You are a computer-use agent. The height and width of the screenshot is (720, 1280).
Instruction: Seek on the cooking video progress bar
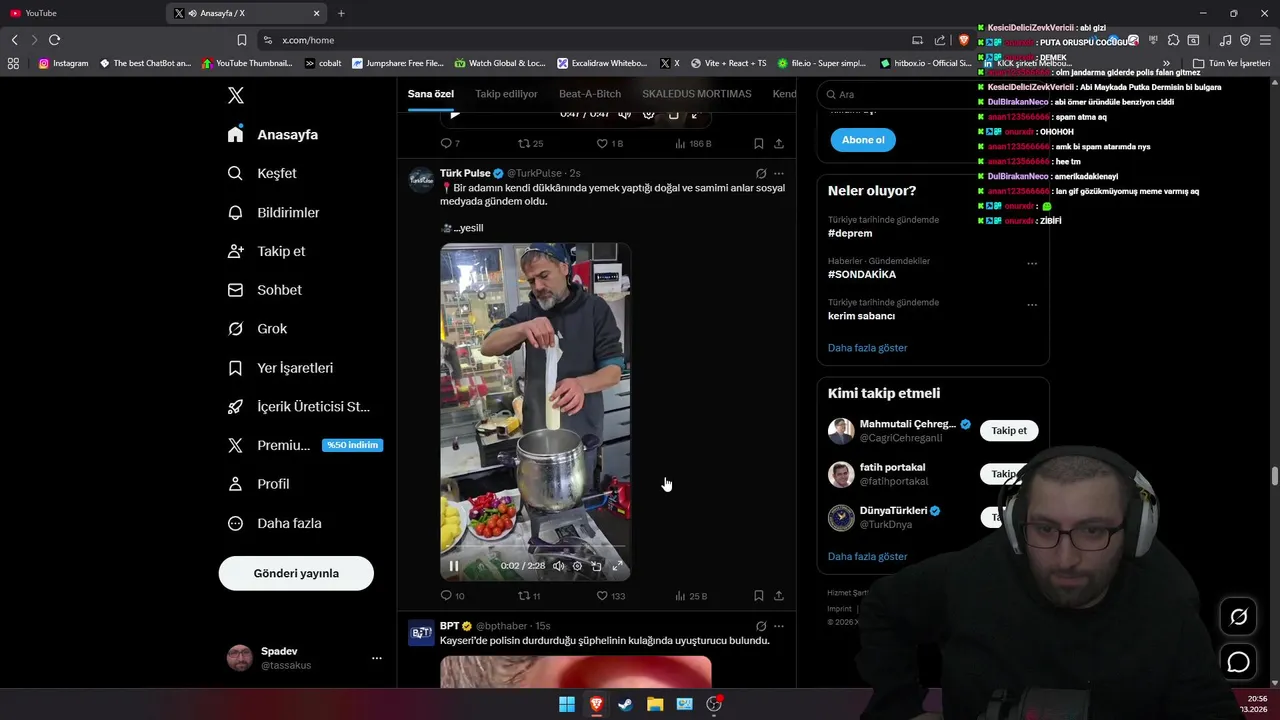[x=535, y=548]
